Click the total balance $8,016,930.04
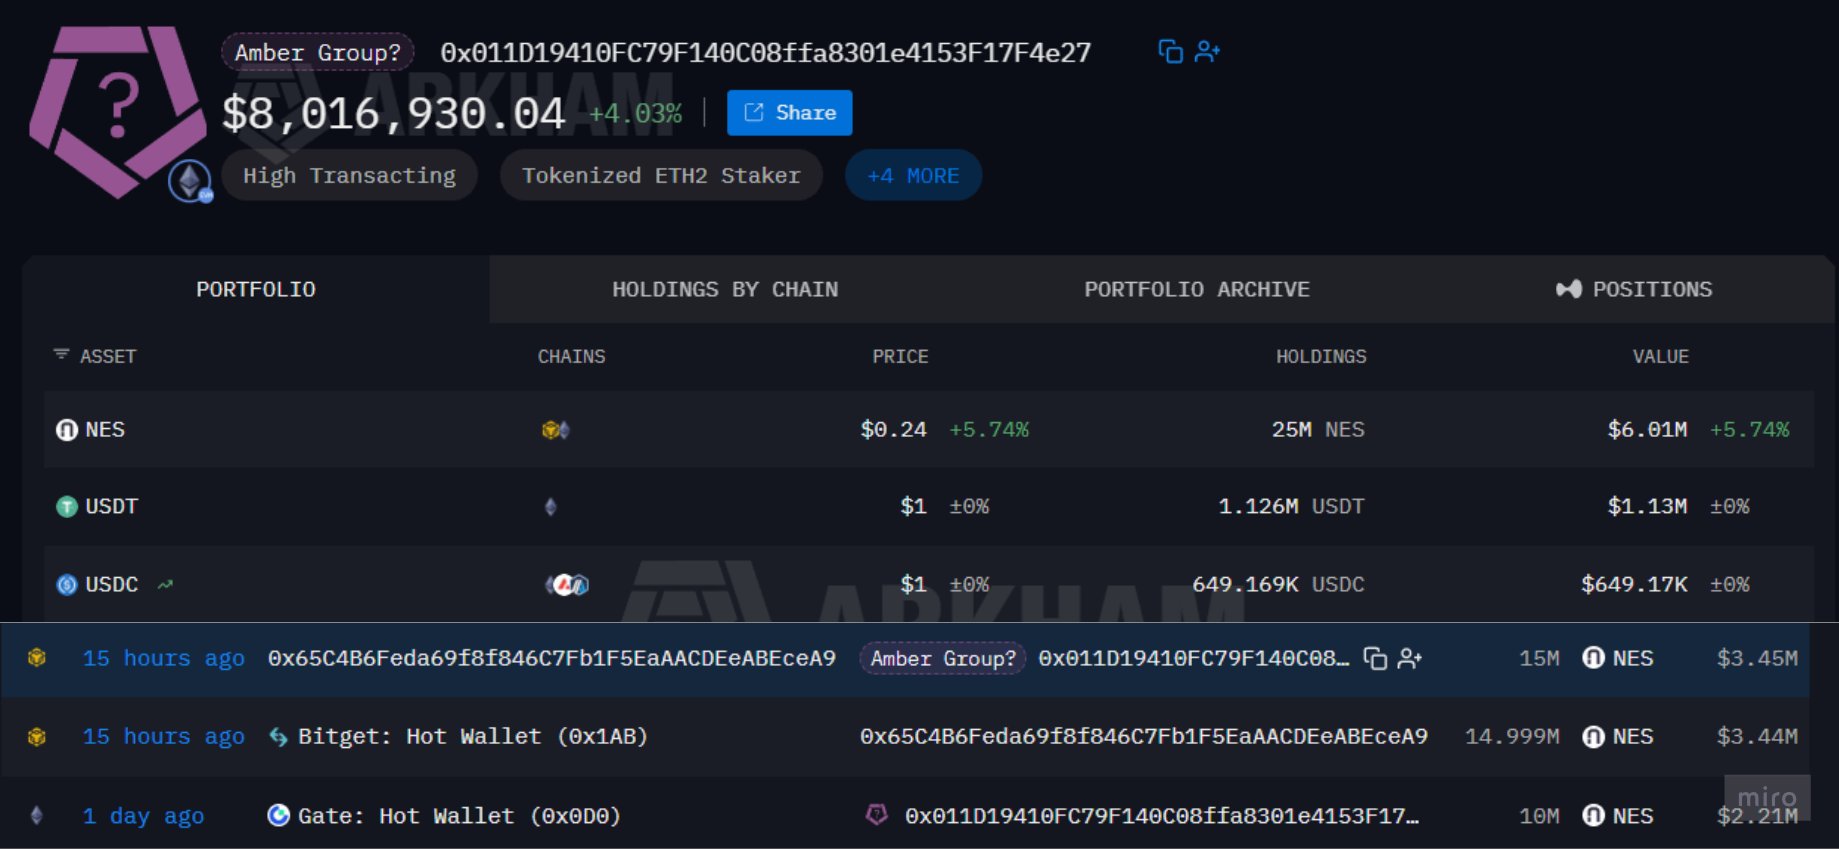 394,113
